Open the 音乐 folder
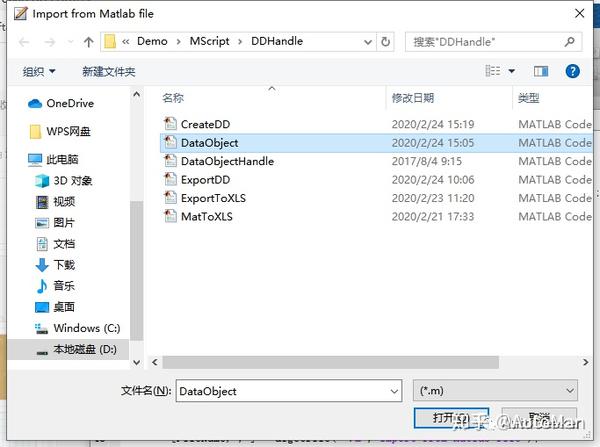Screen dimensions: 600x447 tap(55, 286)
